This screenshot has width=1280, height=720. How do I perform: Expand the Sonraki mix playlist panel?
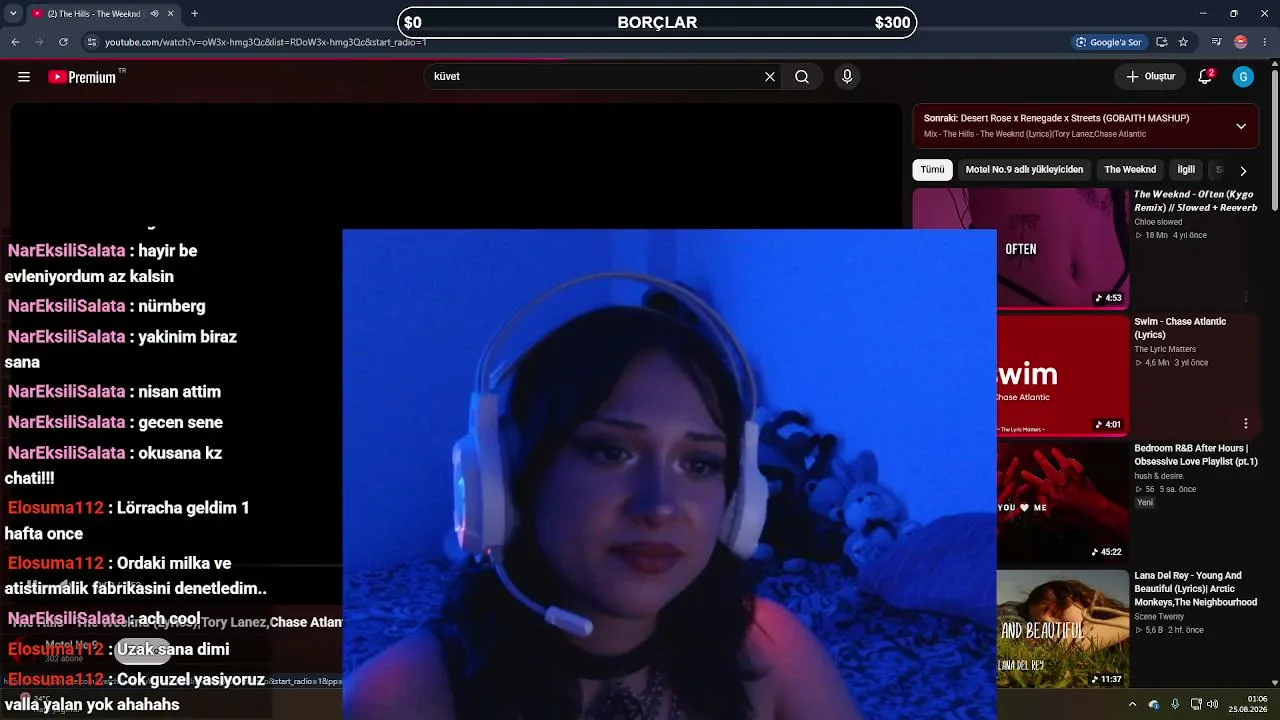1241,126
